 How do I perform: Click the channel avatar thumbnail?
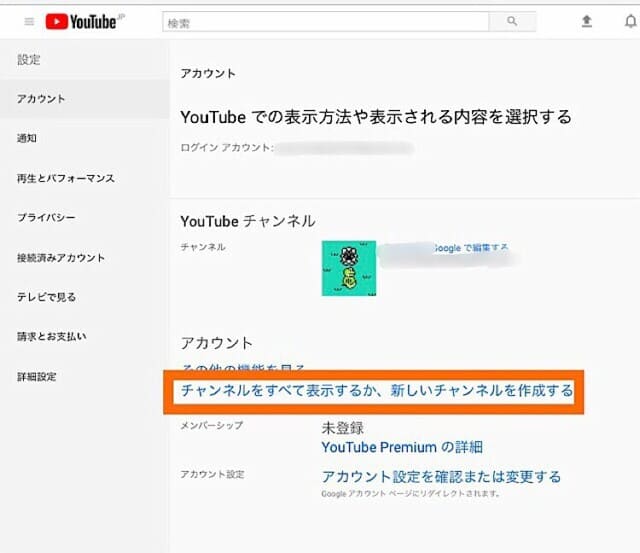(x=349, y=268)
